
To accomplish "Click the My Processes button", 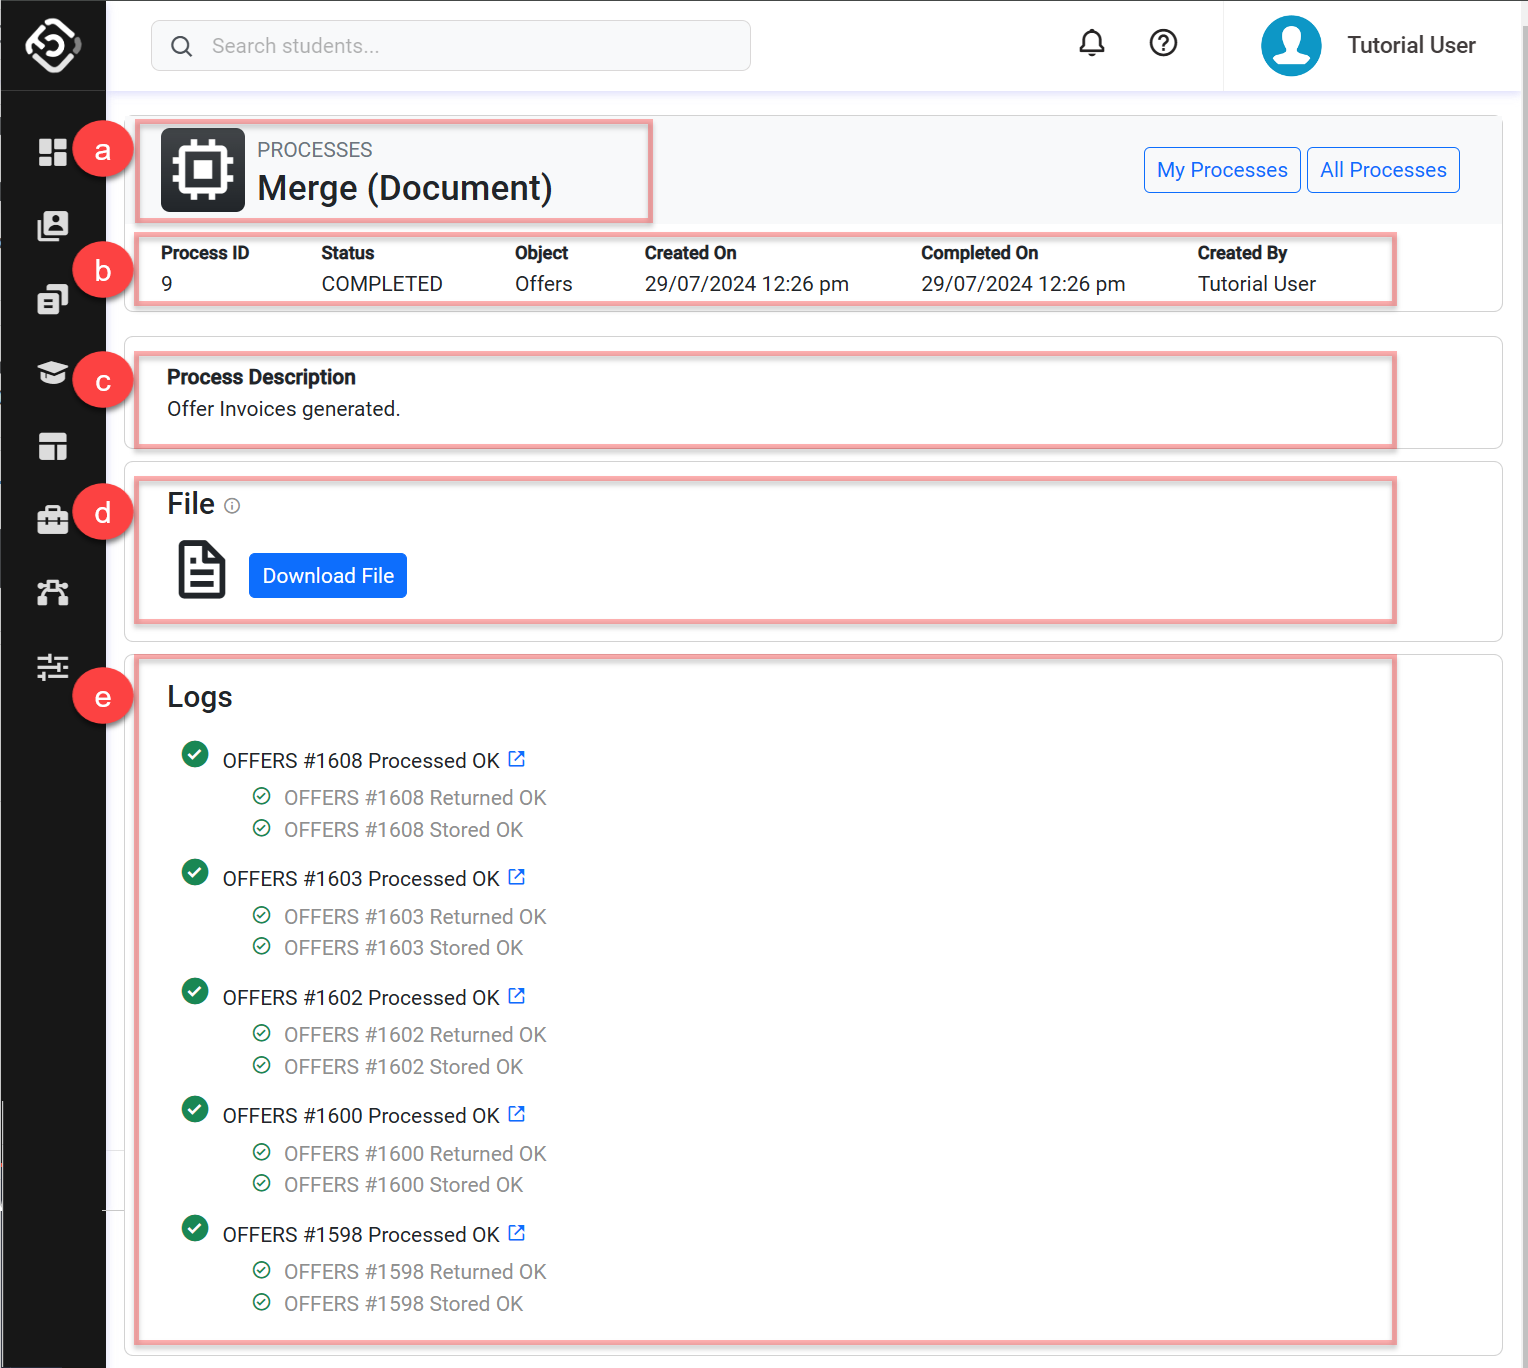I will coord(1222,170).
